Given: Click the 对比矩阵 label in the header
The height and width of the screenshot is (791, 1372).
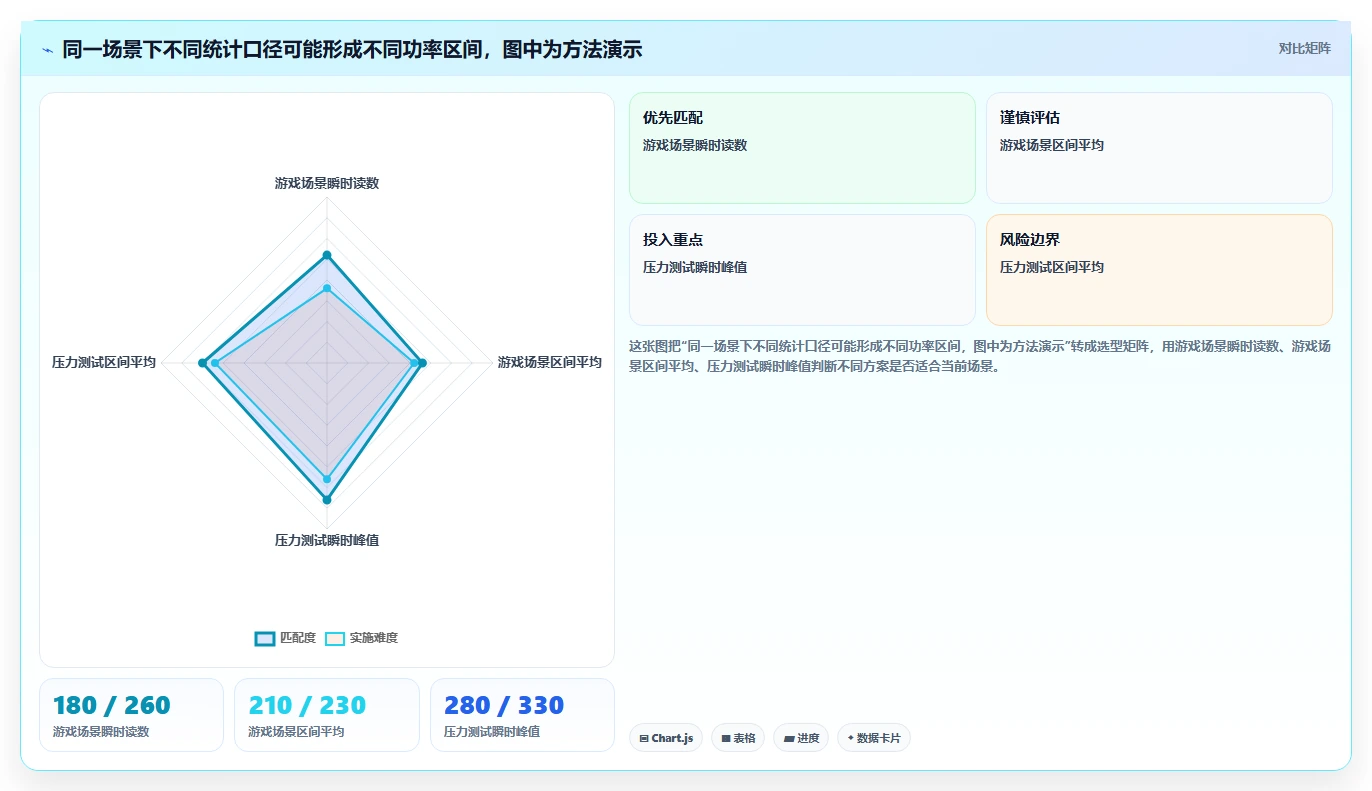Looking at the screenshot, I should click(x=1304, y=48).
